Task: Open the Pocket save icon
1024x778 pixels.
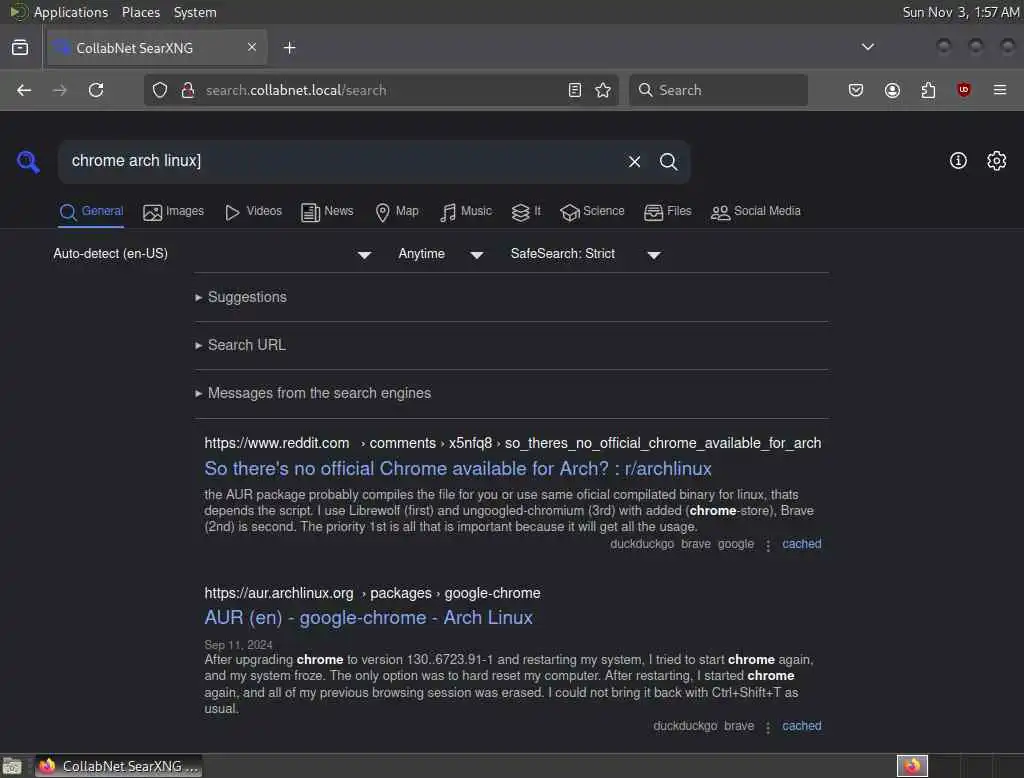Action: click(x=856, y=90)
